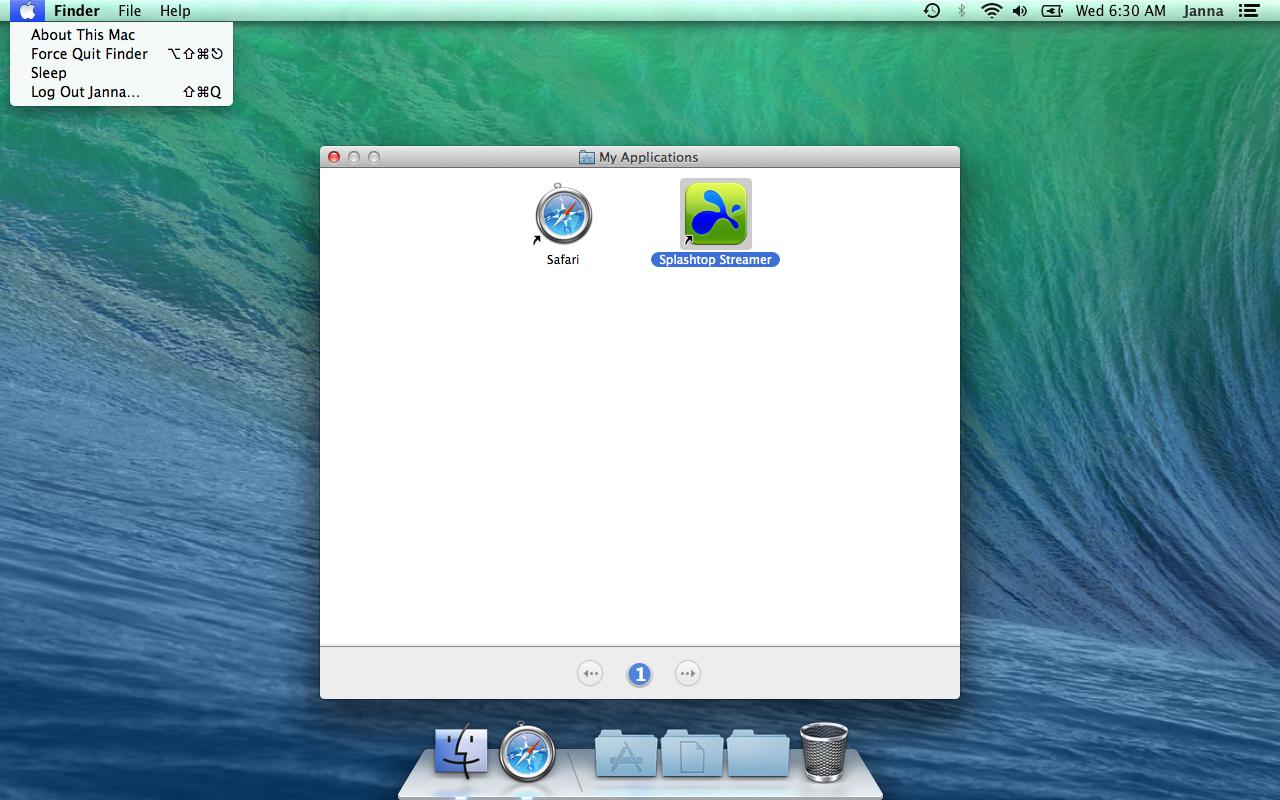Click the battery status icon
Viewport: 1280px width, 800px height.
[x=1051, y=11]
